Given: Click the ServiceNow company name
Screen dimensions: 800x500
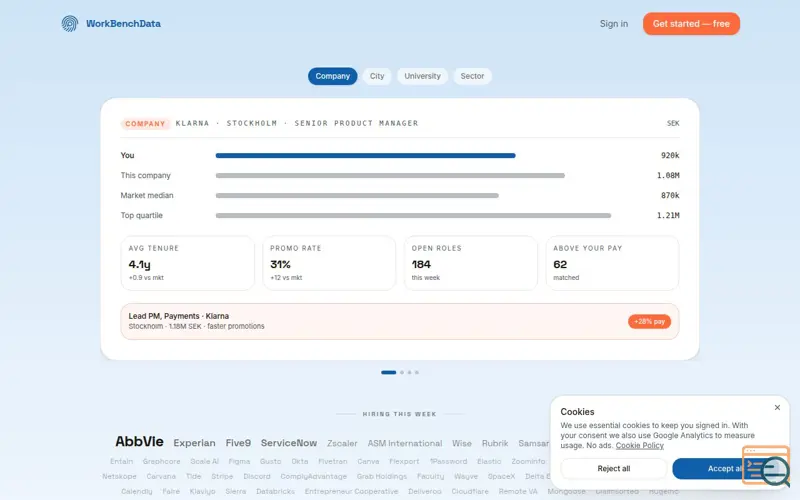Looking at the screenshot, I should (x=289, y=443).
